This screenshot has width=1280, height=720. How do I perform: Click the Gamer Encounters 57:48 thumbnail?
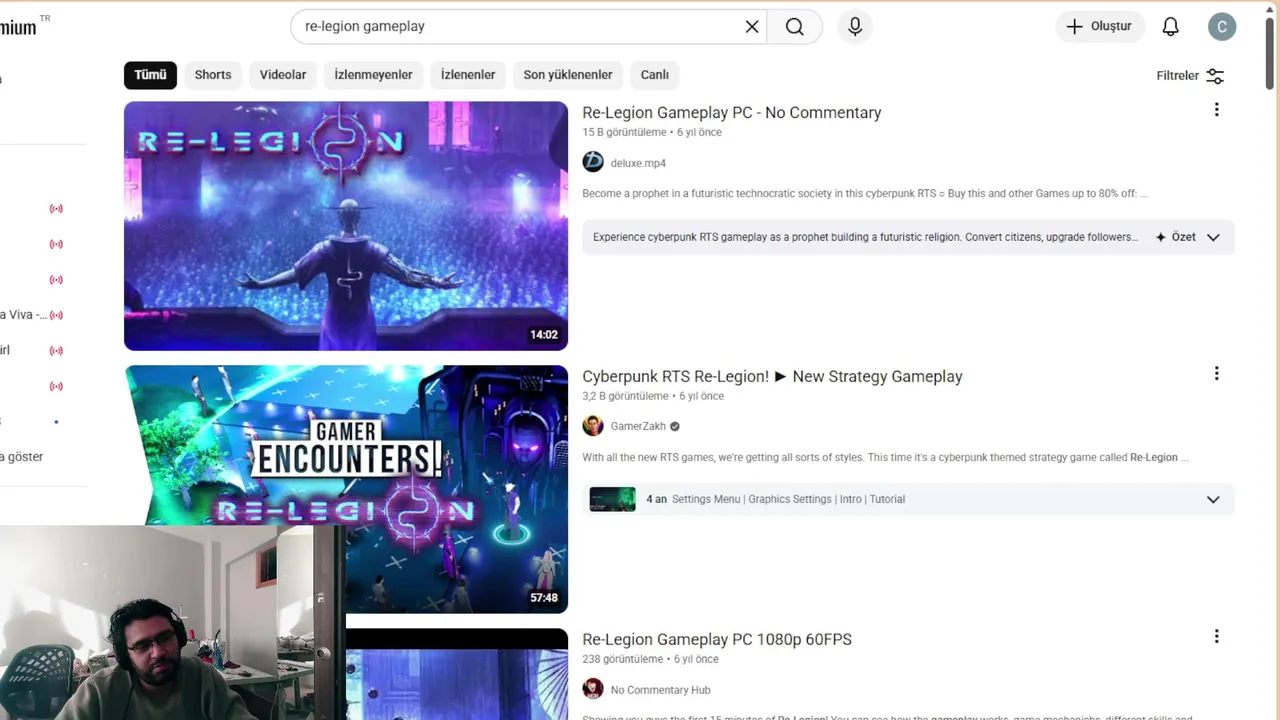pyautogui.click(x=346, y=489)
